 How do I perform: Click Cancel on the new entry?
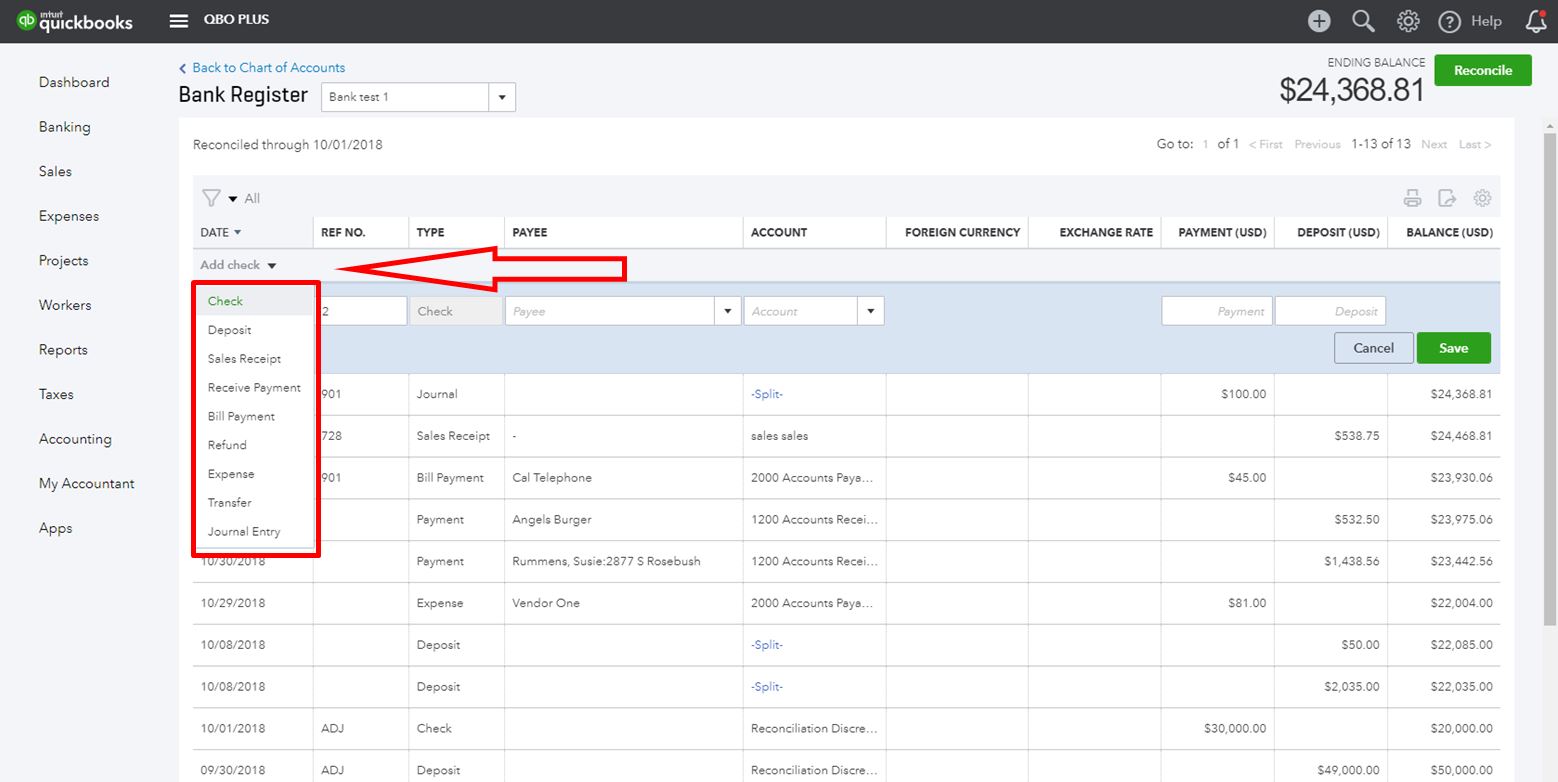point(1373,348)
